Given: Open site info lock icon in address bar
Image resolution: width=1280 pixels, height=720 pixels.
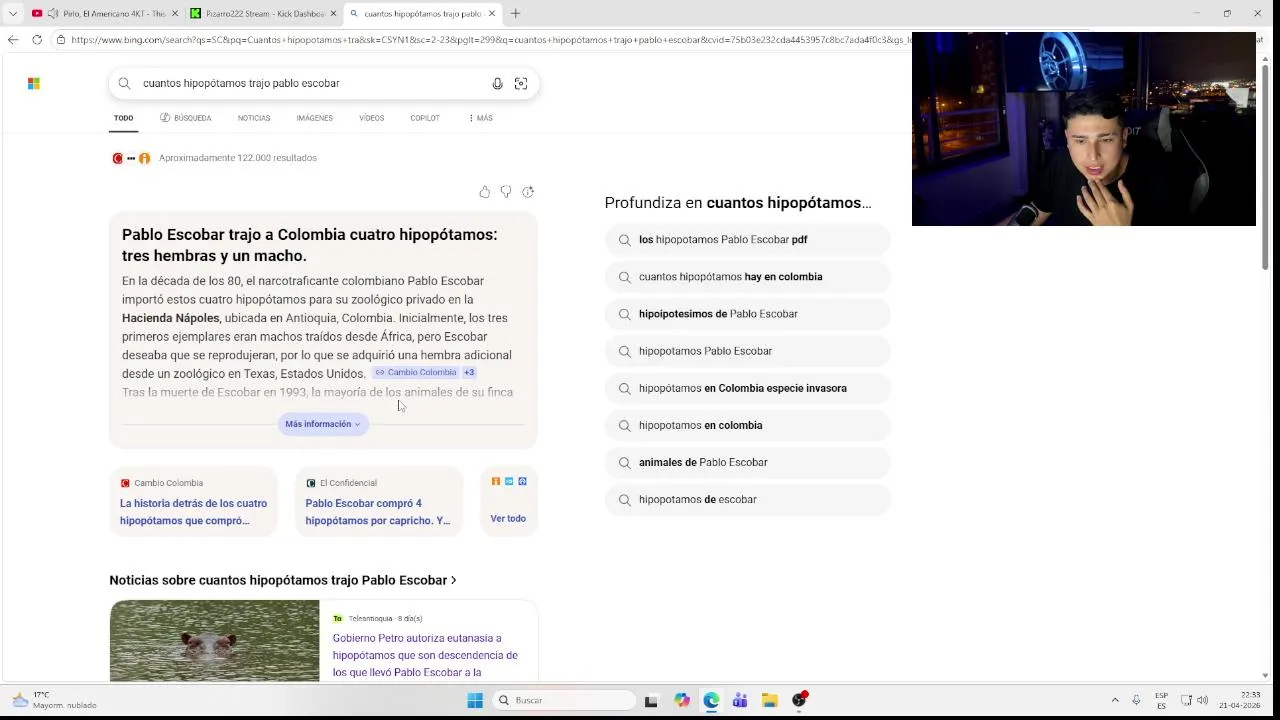Looking at the screenshot, I should [61, 39].
